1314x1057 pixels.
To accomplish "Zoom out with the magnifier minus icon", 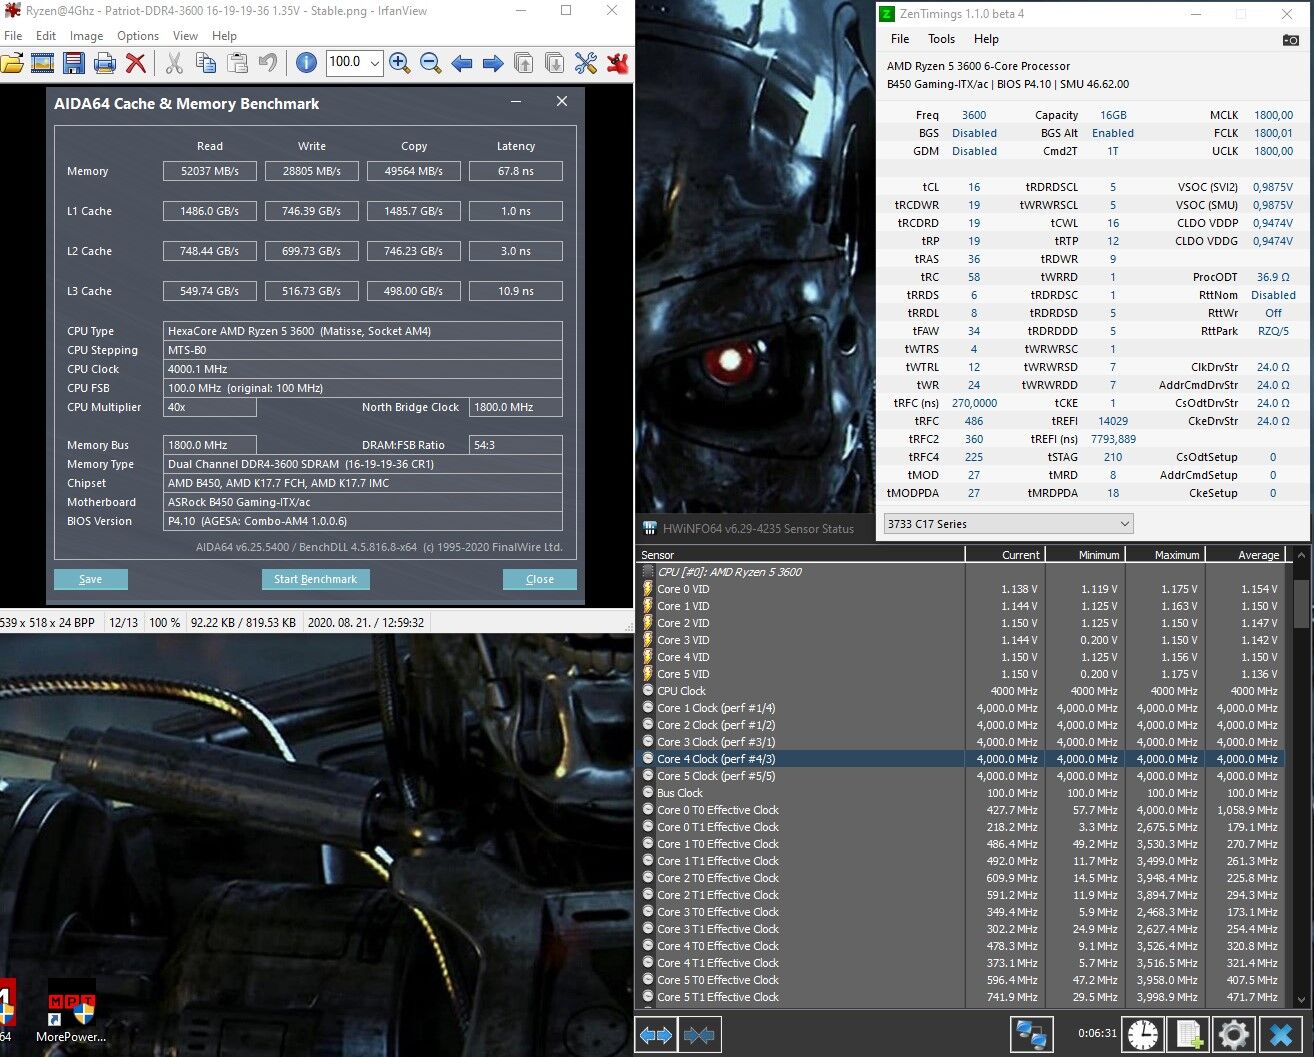I will pos(430,63).
